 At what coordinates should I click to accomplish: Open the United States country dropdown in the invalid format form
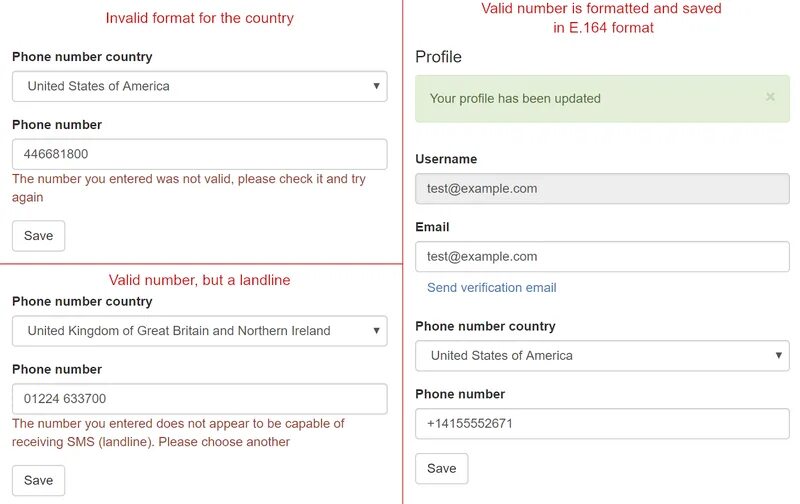pyautogui.click(x=199, y=86)
